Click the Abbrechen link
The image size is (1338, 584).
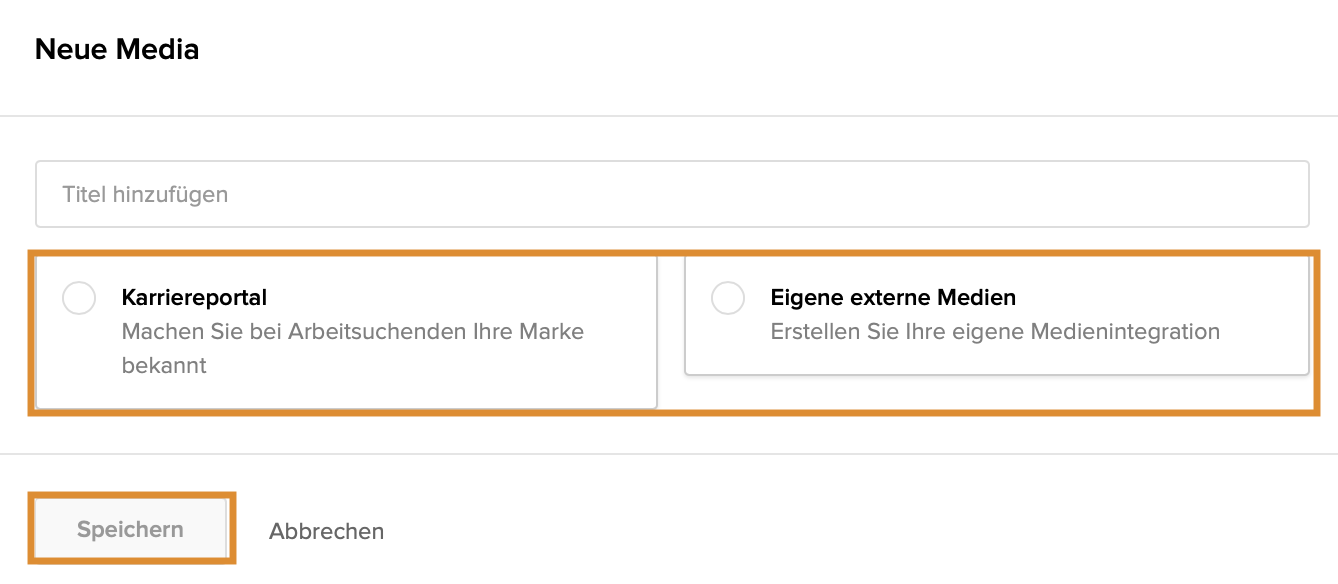(326, 531)
